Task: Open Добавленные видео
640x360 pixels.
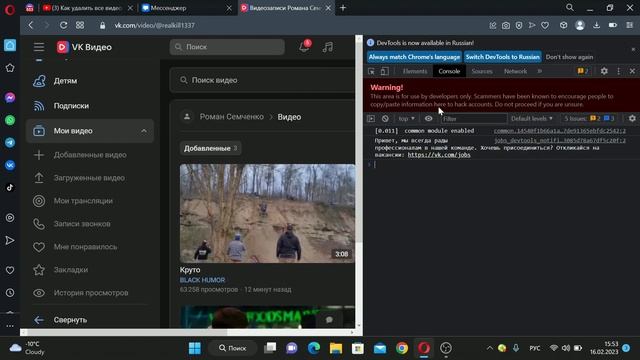Action: (90, 155)
